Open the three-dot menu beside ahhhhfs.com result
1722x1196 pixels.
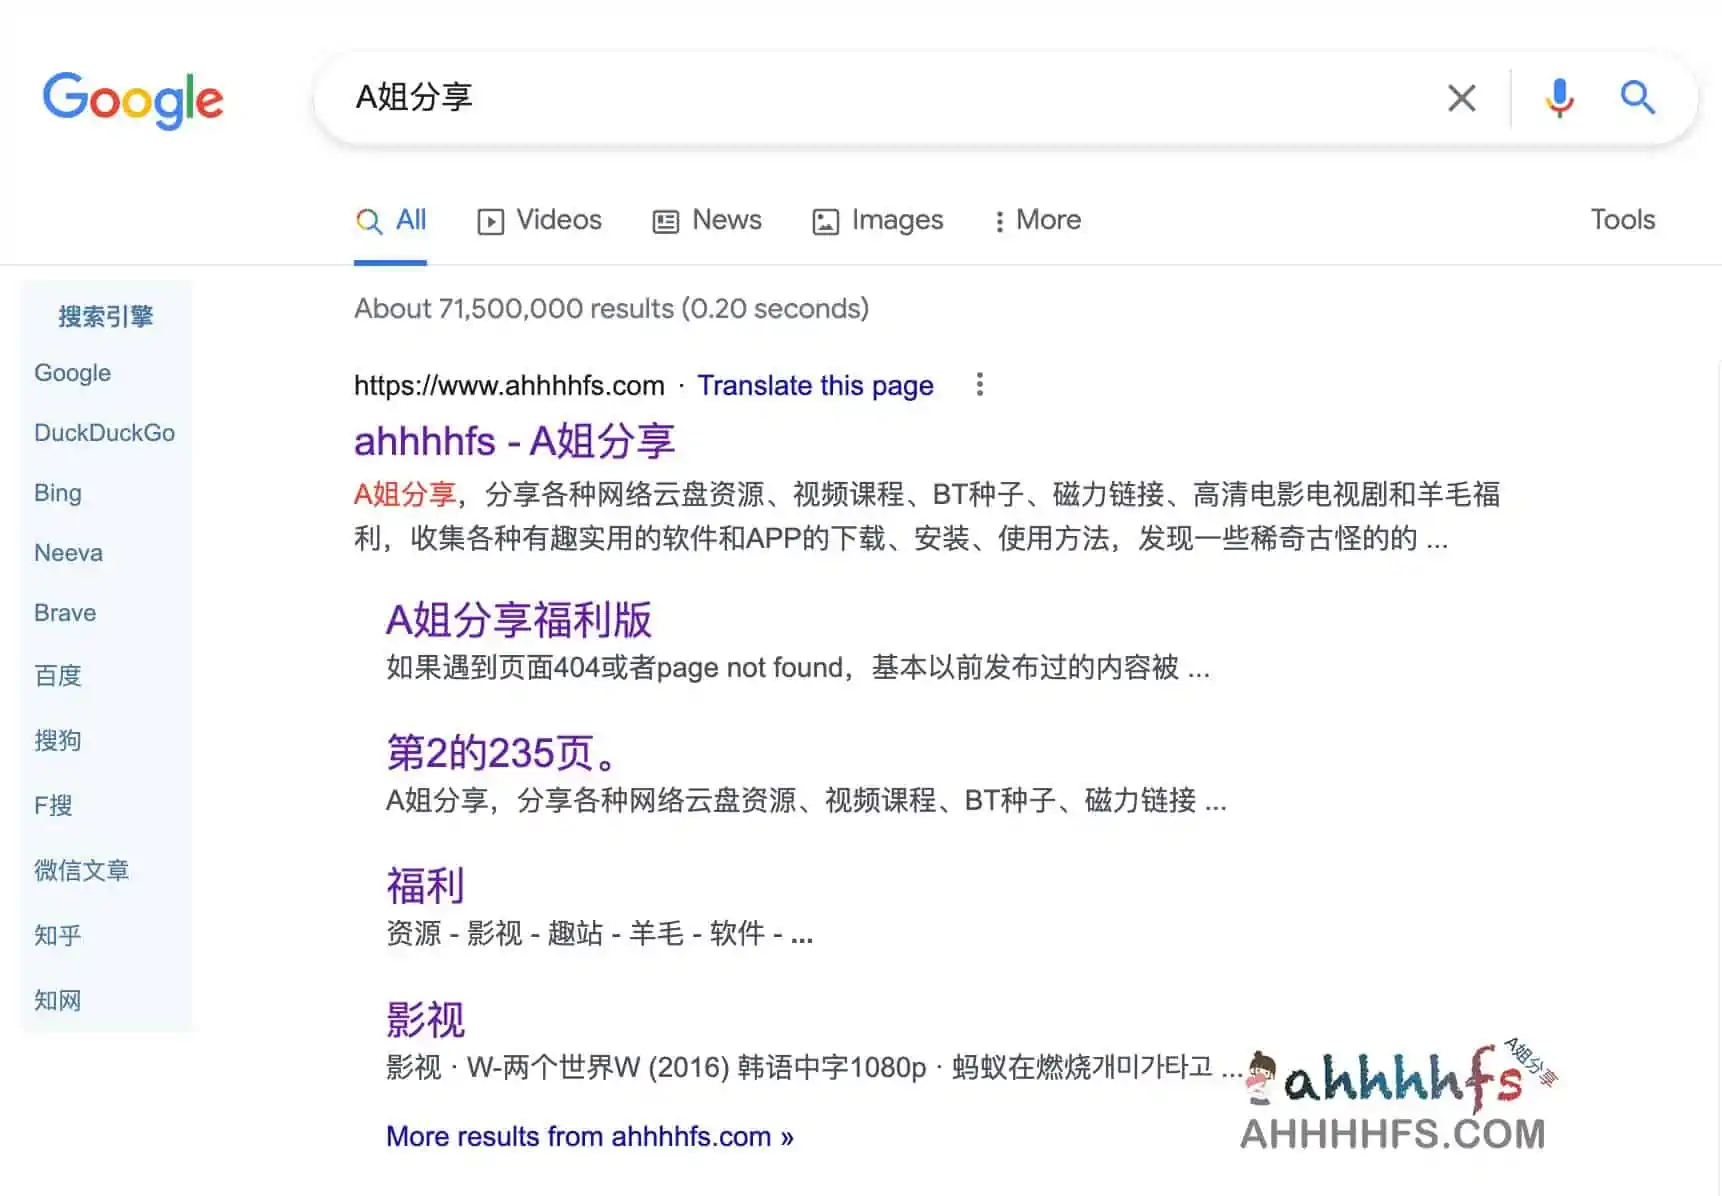(x=979, y=385)
